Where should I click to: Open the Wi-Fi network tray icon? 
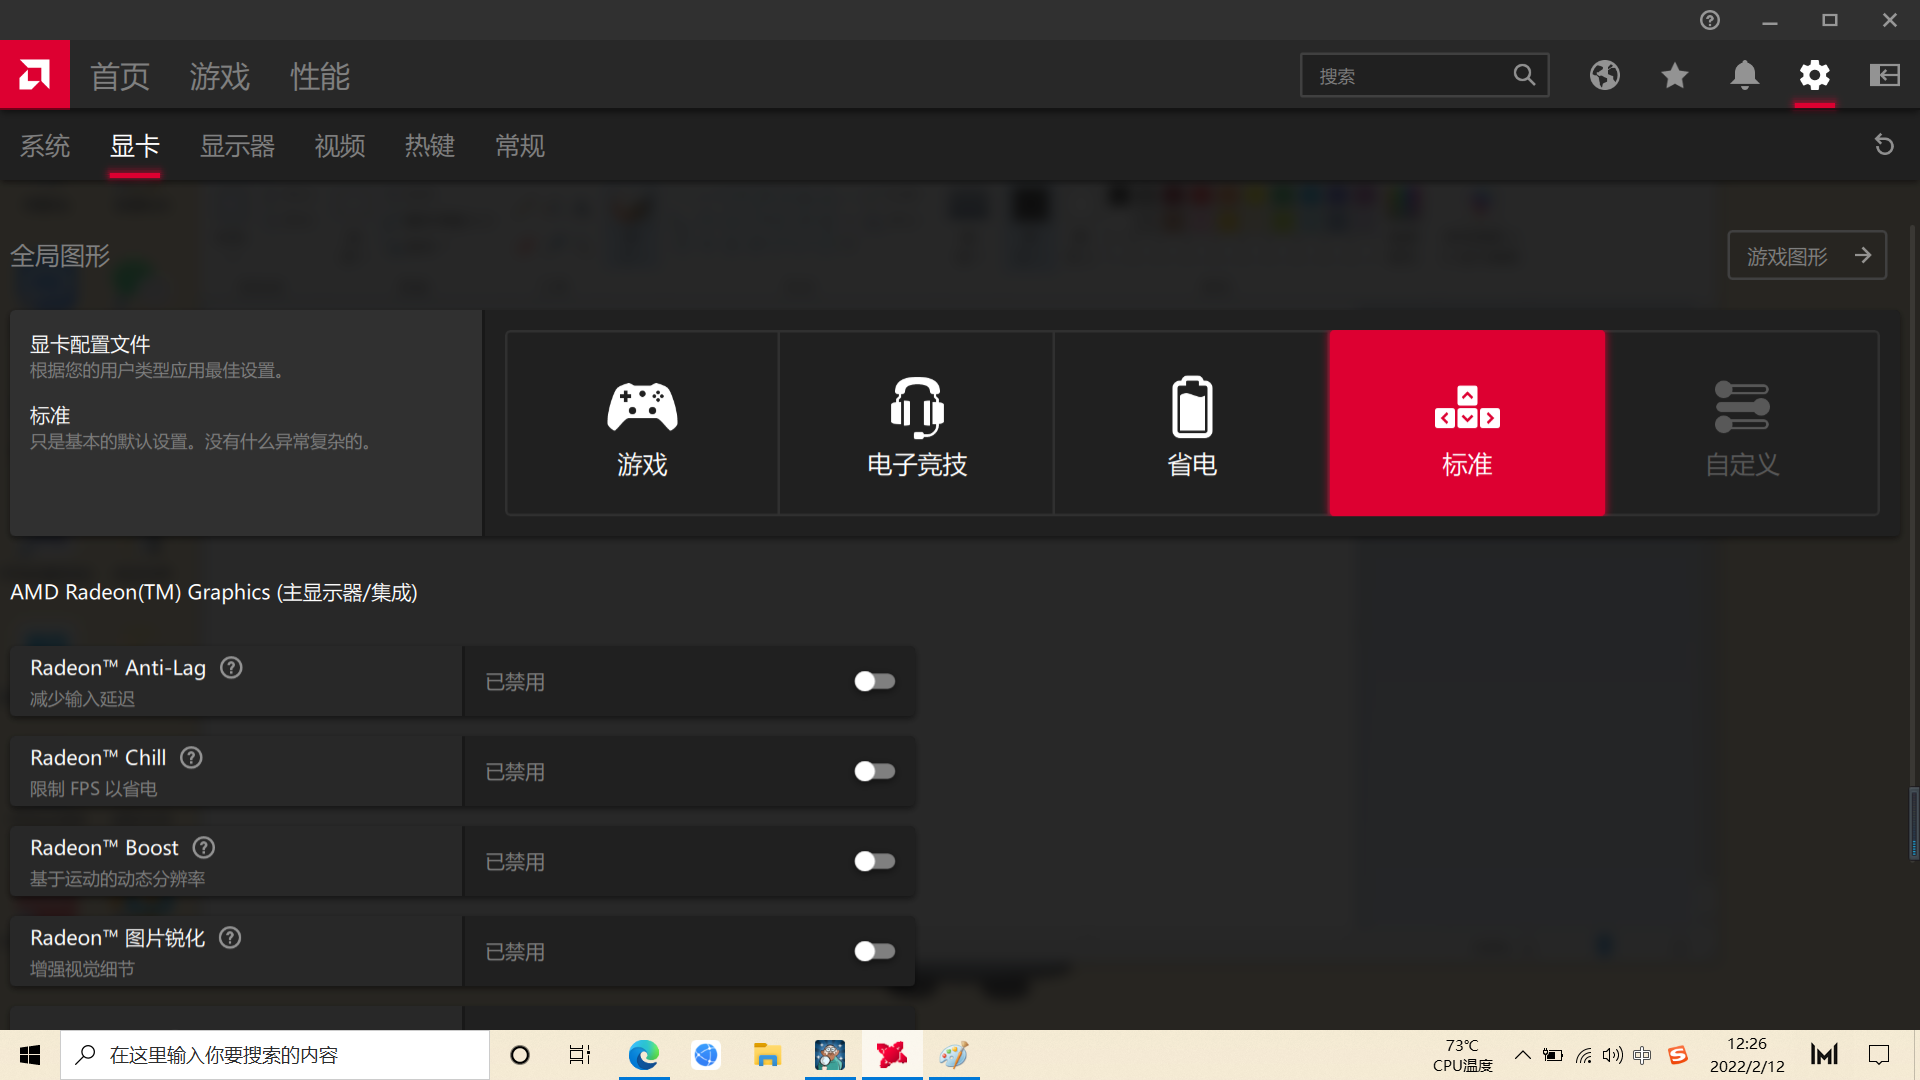click(x=1583, y=1055)
